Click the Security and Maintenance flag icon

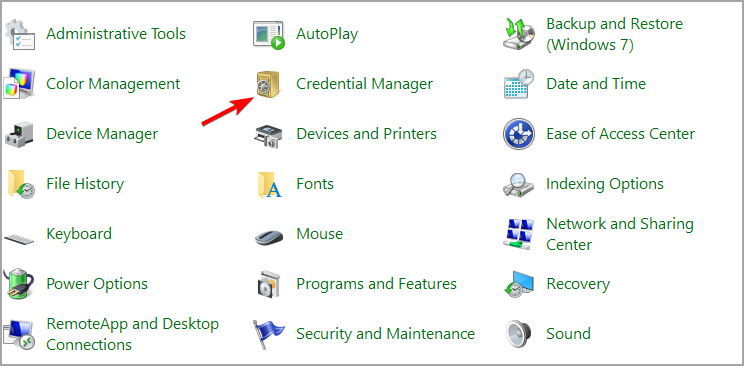tap(269, 334)
